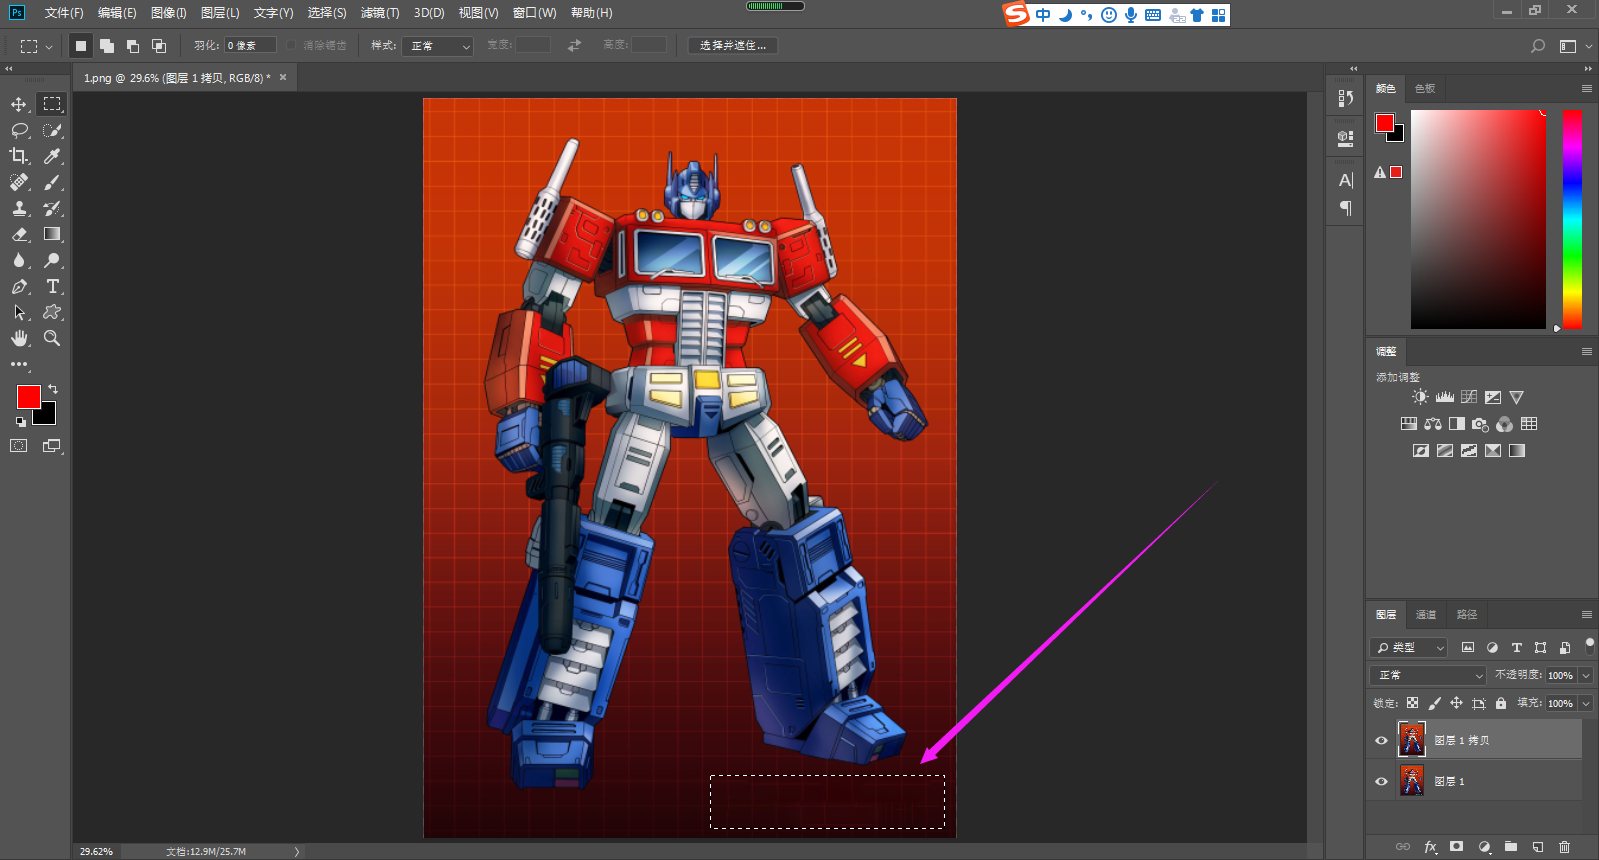Toggle Quick Mask mode
Viewport: 1599px width, 860px height.
19,446
